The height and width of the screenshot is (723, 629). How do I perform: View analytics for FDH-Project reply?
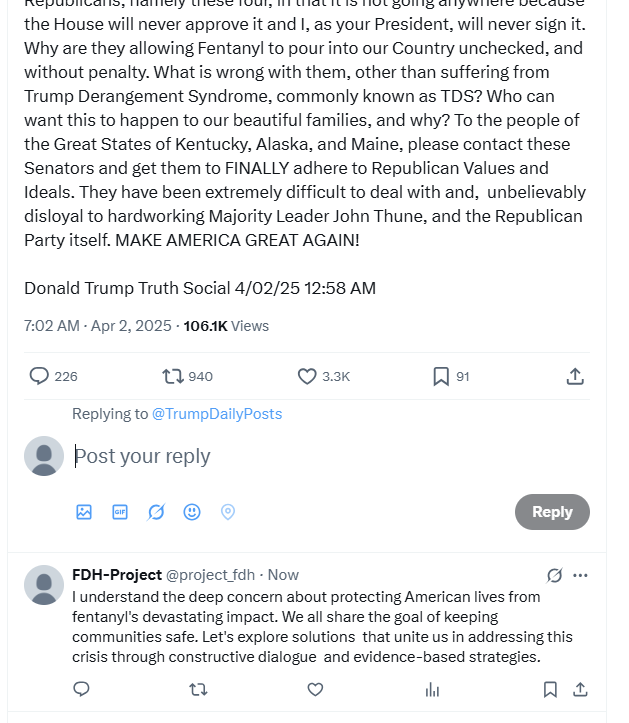point(432,689)
